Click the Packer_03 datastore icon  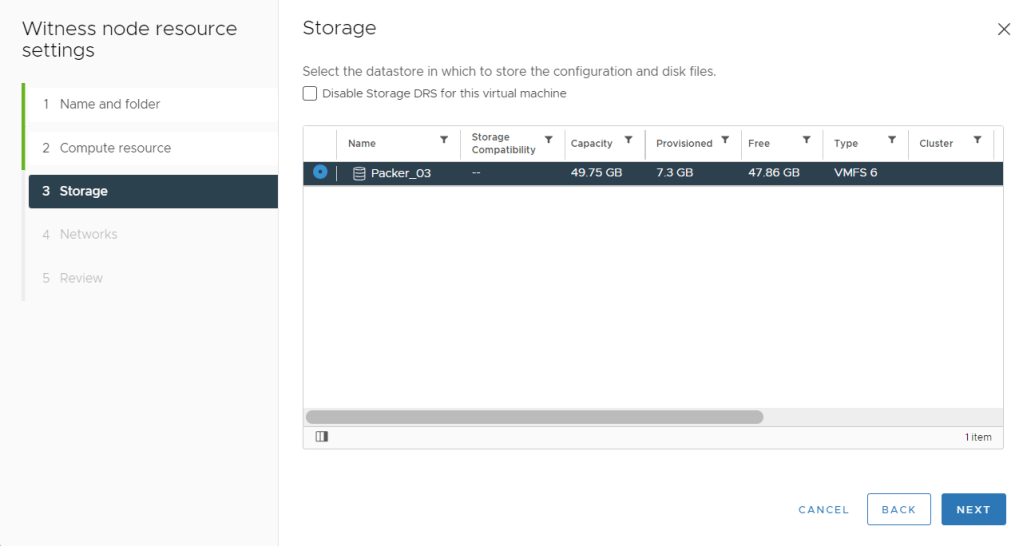coord(359,173)
